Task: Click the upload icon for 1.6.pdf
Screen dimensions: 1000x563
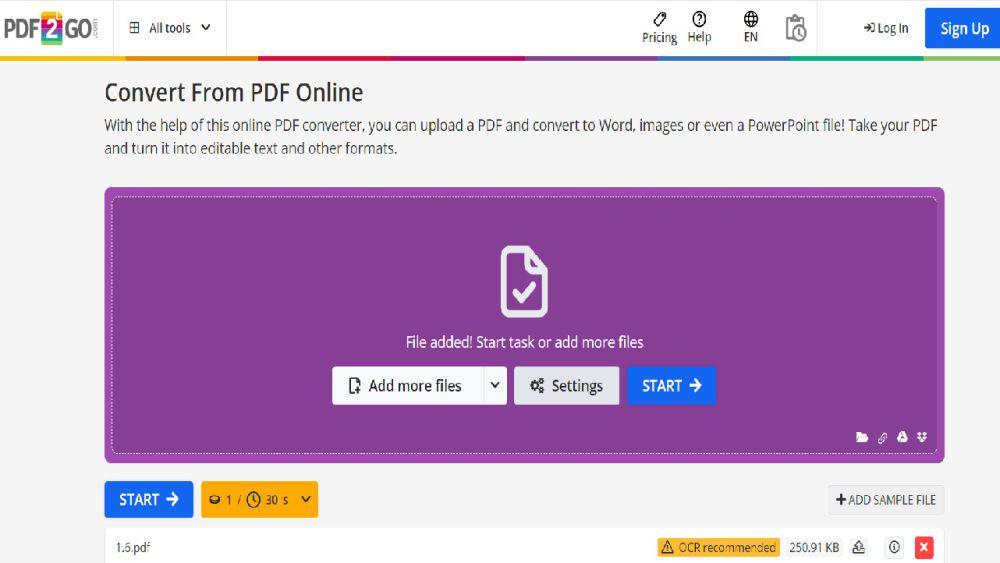Action: click(858, 547)
